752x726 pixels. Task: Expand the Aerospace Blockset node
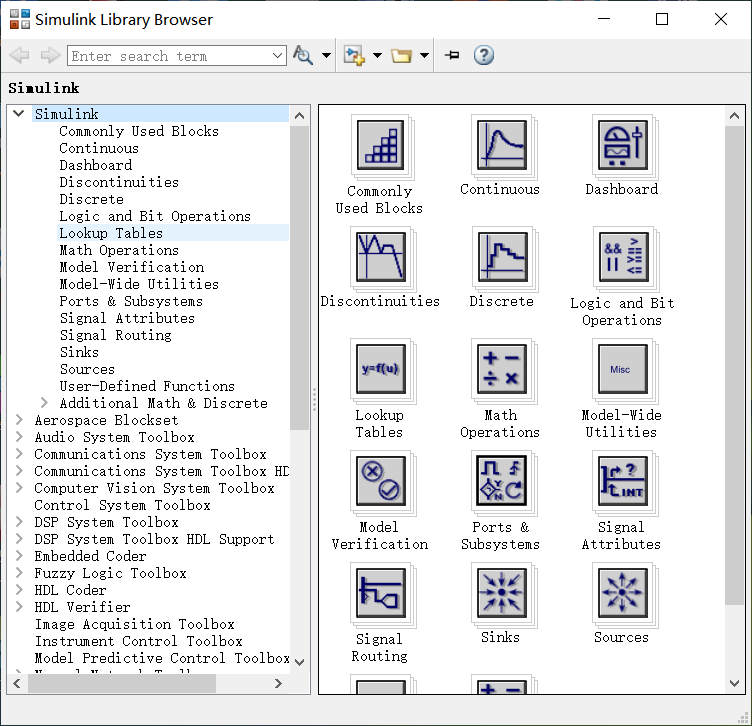(19, 420)
